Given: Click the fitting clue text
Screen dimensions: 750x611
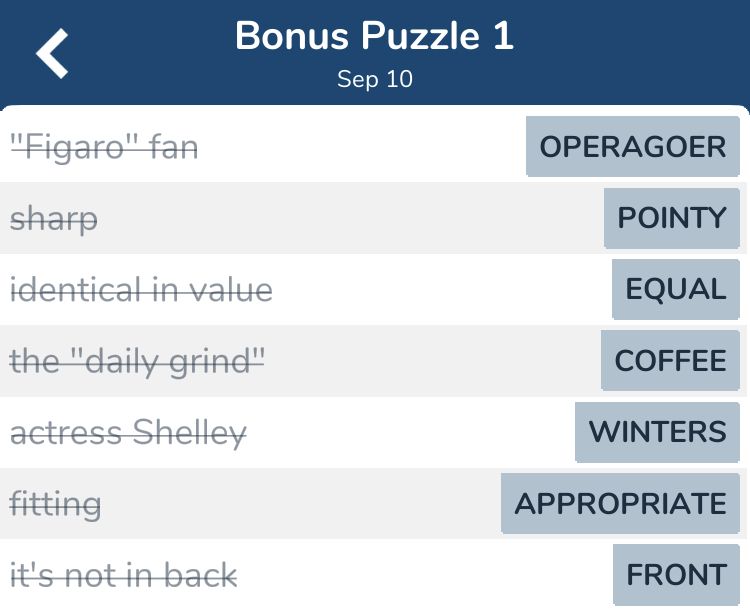Looking at the screenshot, I should coord(55,505).
